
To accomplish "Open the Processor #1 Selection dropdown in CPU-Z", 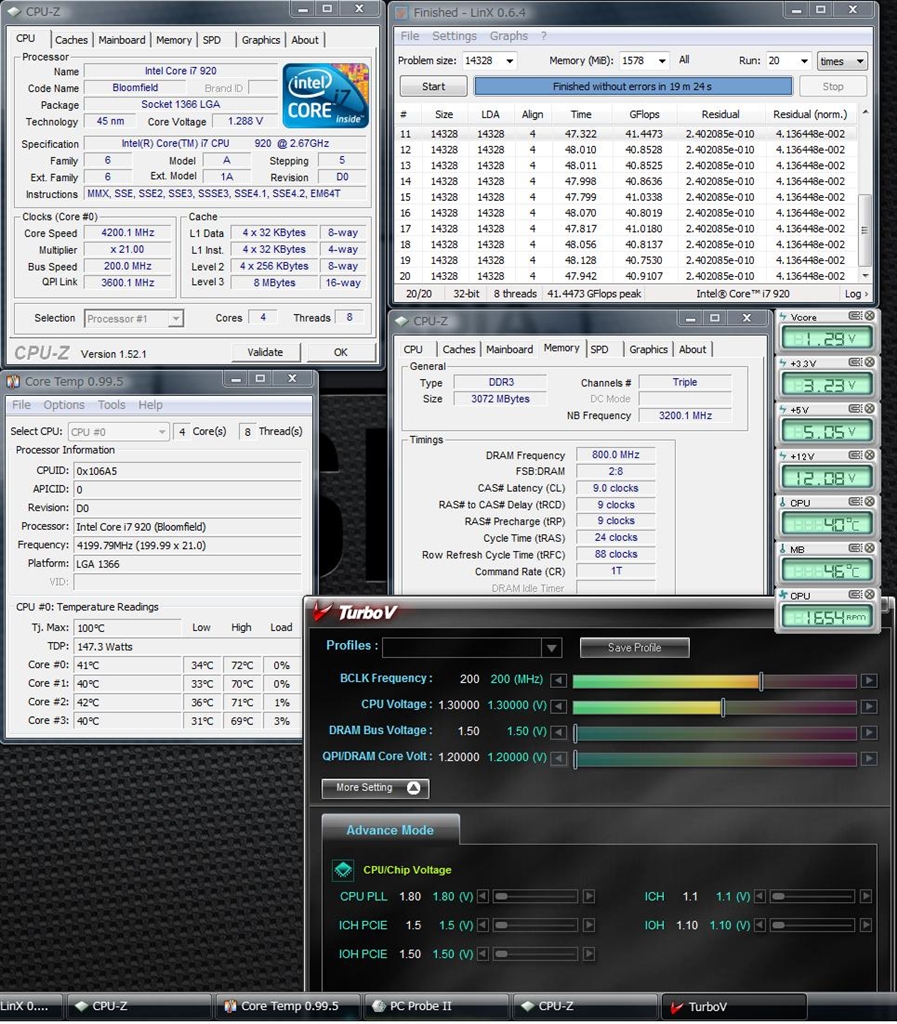I will [x=134, y=319].
